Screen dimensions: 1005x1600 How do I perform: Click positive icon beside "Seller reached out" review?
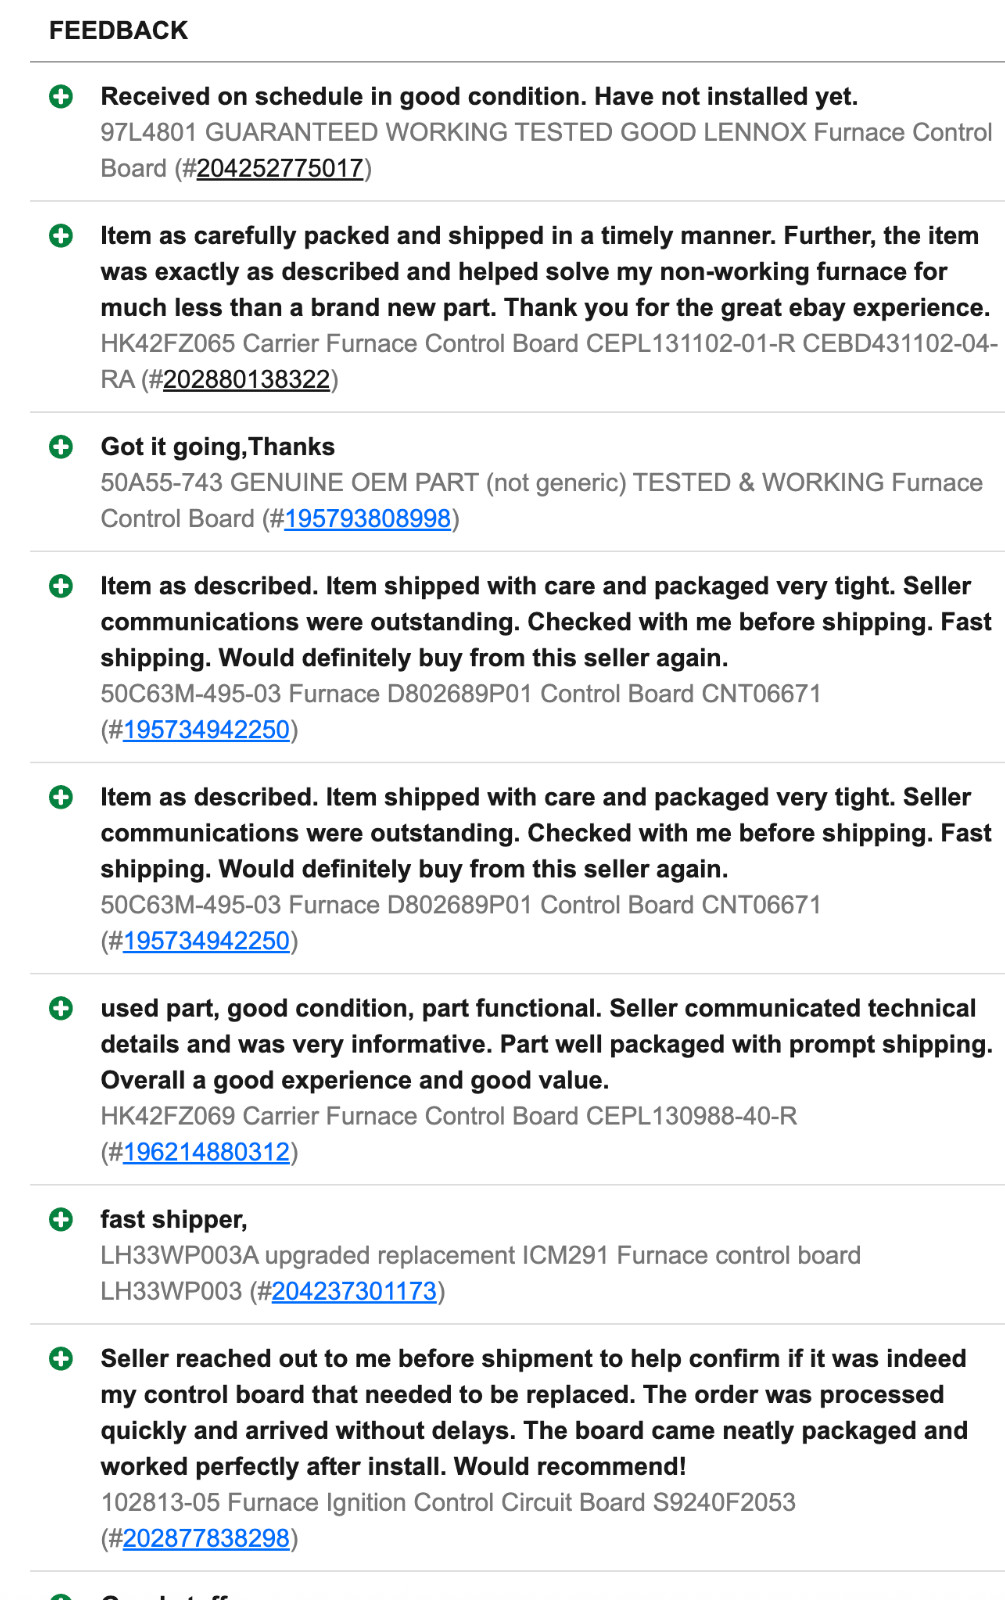61,1358
